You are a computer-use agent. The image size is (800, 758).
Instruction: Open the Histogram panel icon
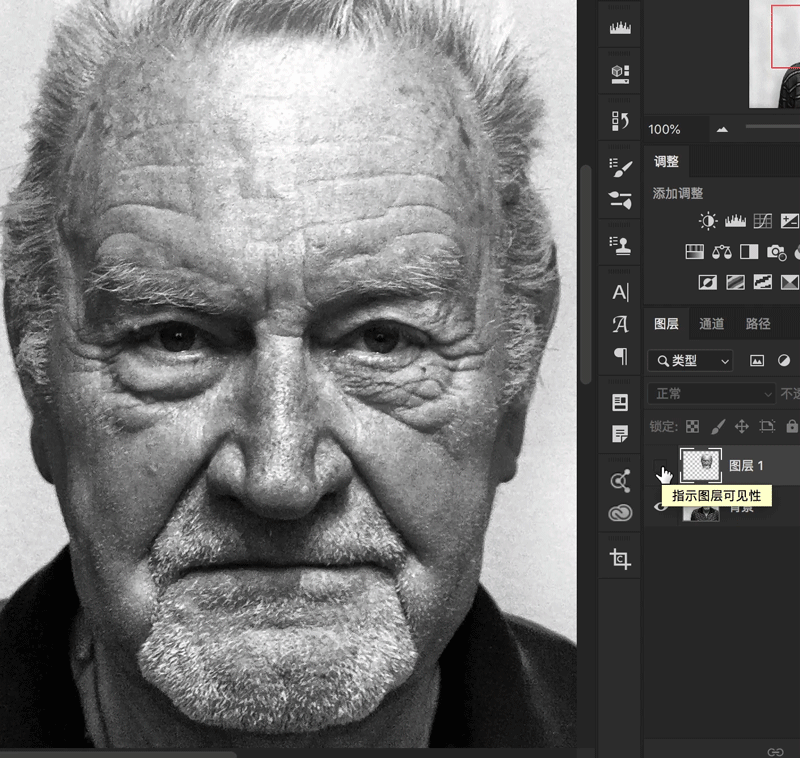pos(620,28)
